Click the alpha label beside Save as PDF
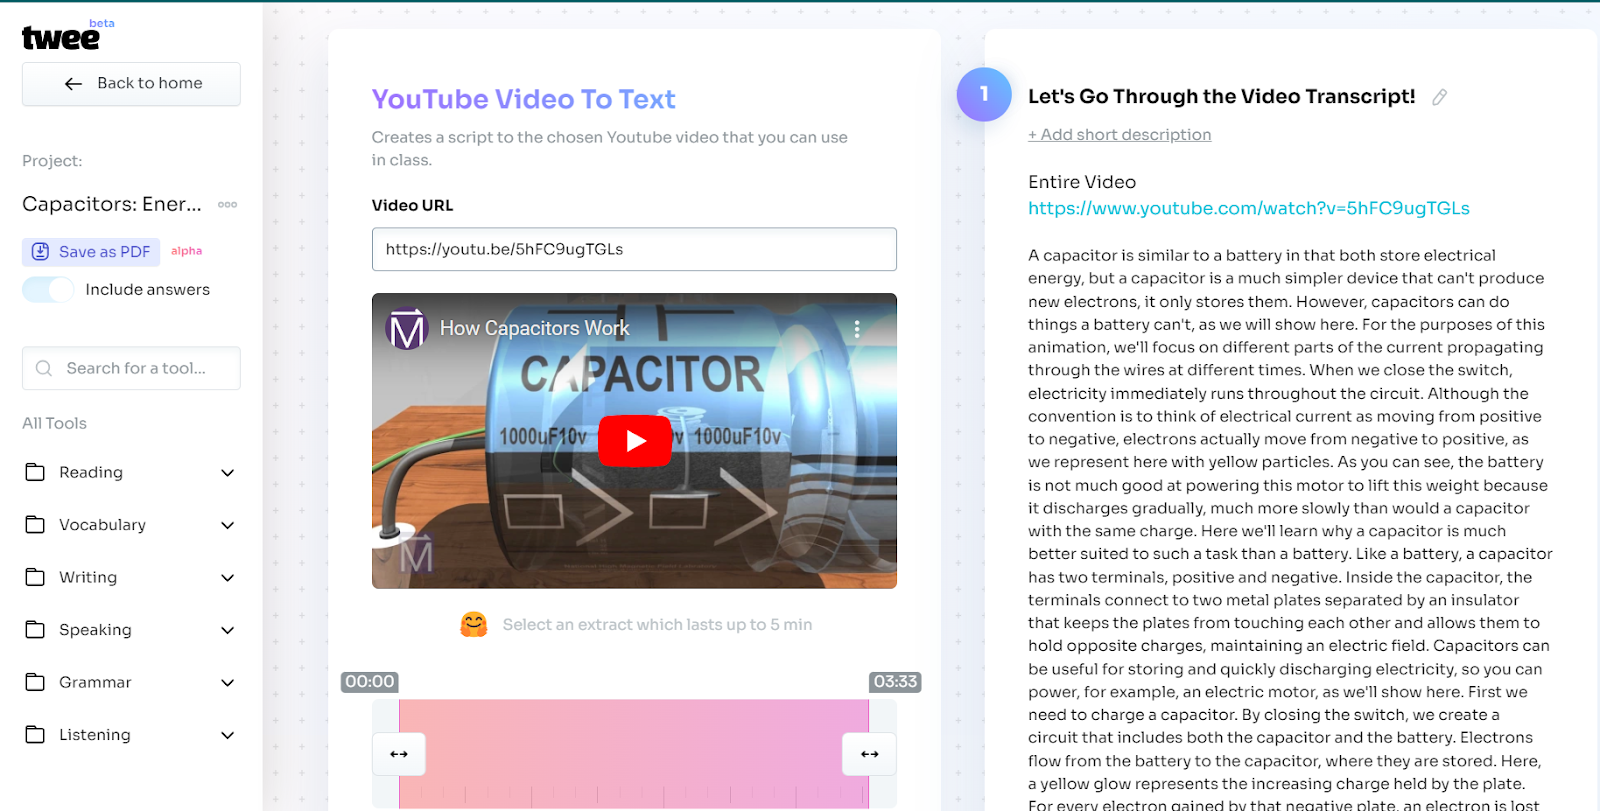Image resolution: width=1600 pixels, height=811 pixels. point(186,251)
